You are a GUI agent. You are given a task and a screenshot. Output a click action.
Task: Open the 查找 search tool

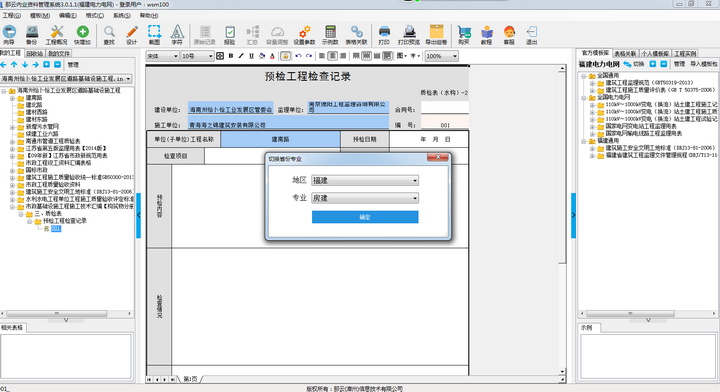pos(109,35)
